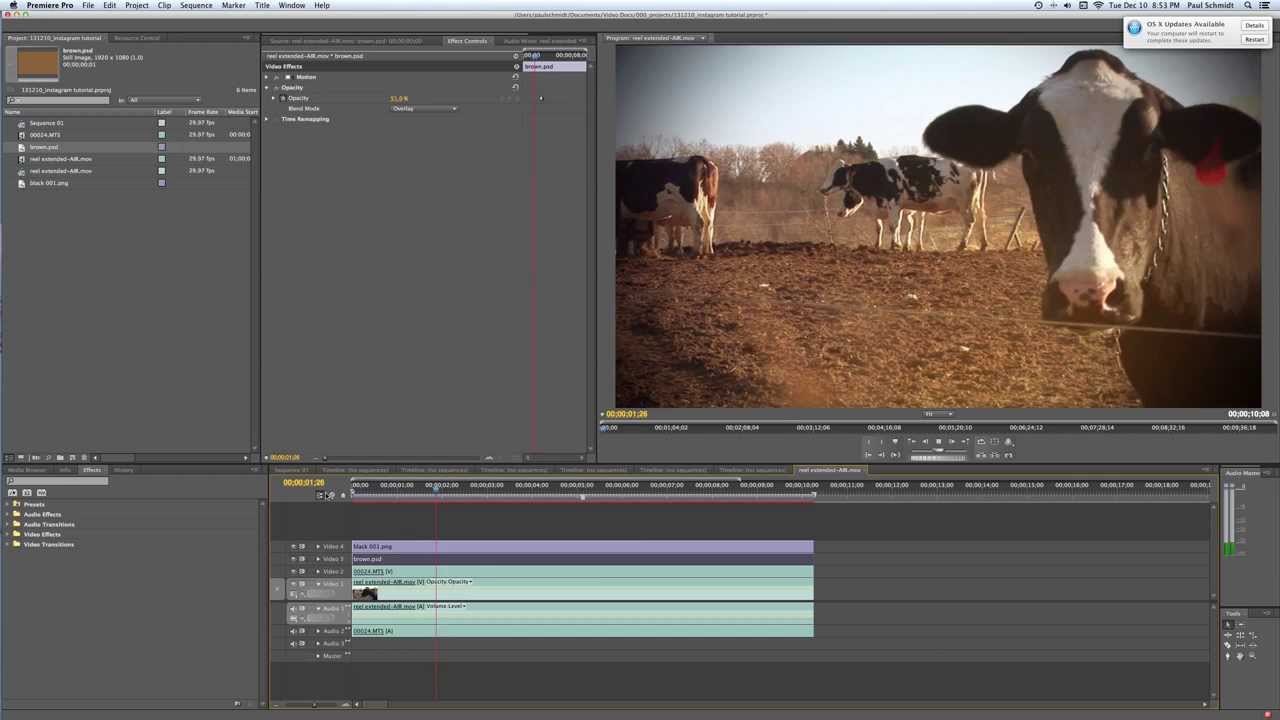Go to In point in Program monitor
The width and height of the screenshot is (1280, 720).
868,455
